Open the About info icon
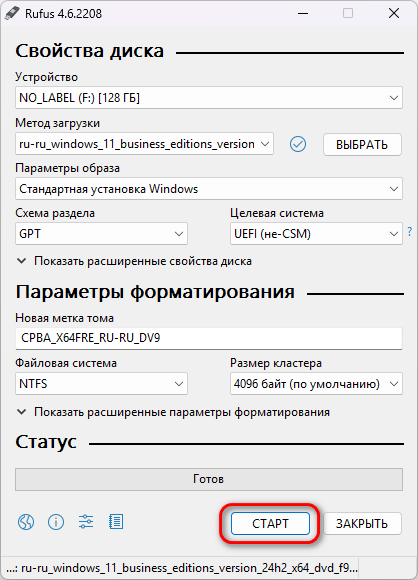Screen dimensions: 418x580 pos(56,522)
